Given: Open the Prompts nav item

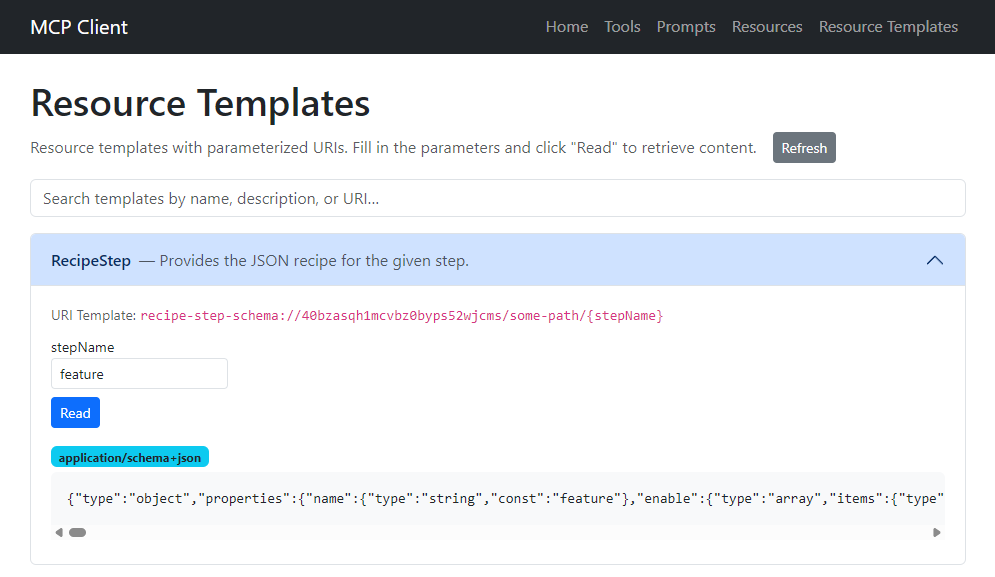Looking at the screenshot, I should pos(686,27).
